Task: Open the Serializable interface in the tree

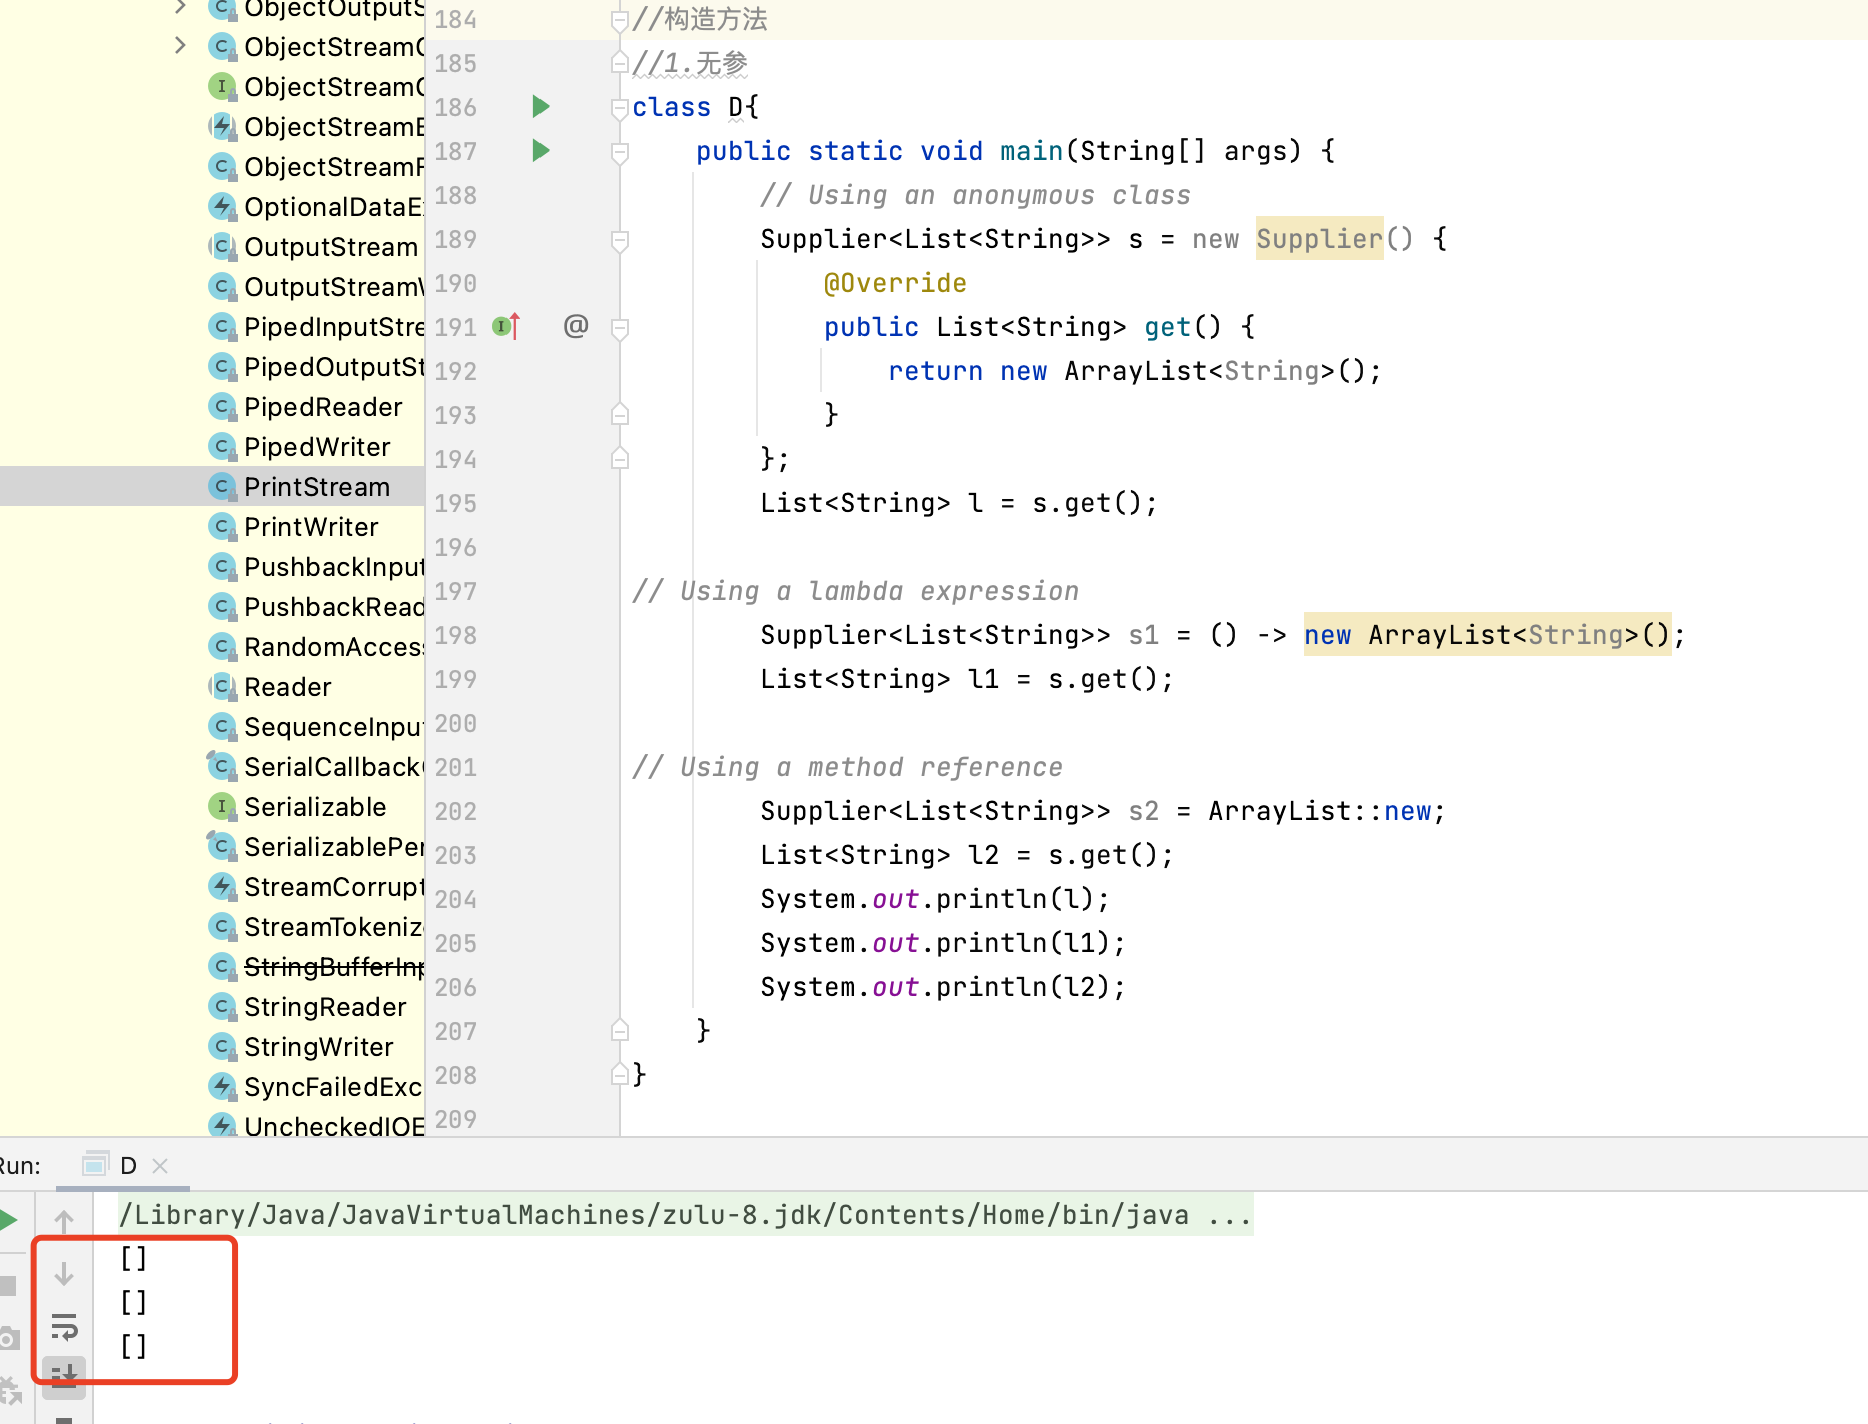Action: point(315,807)
